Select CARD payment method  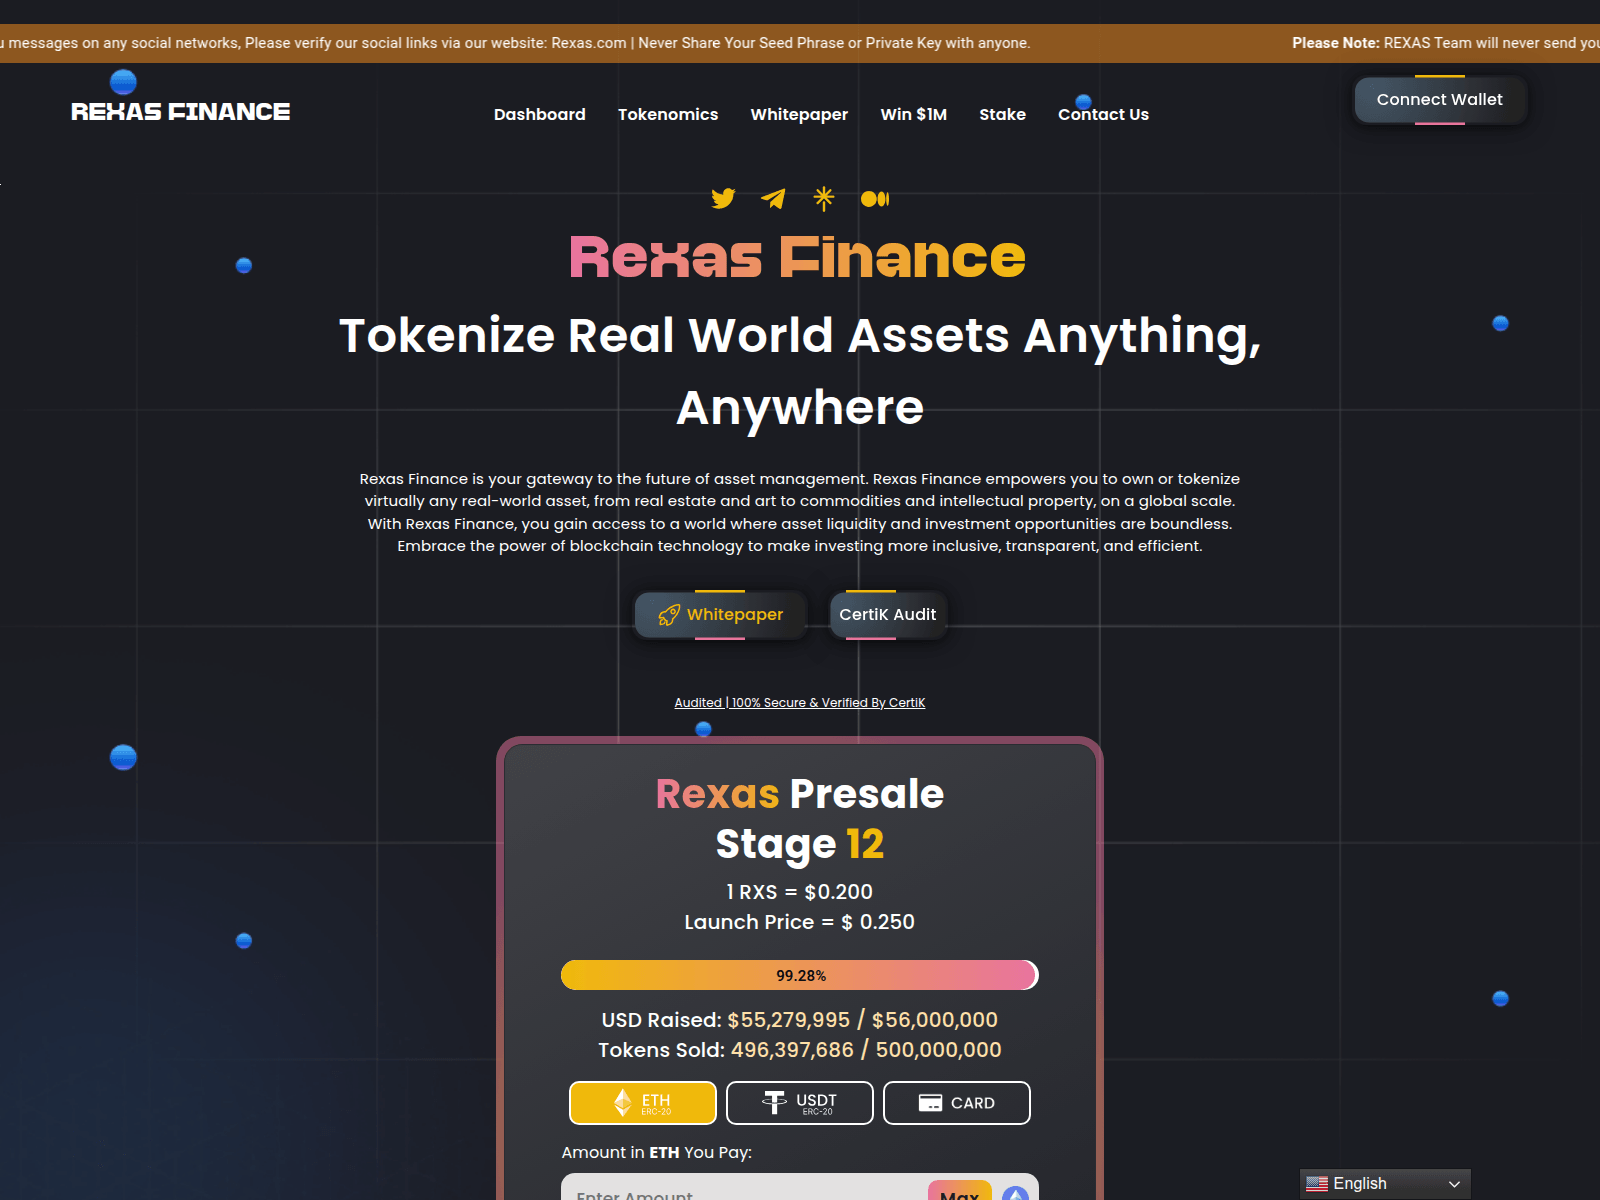coord(957,1103)
